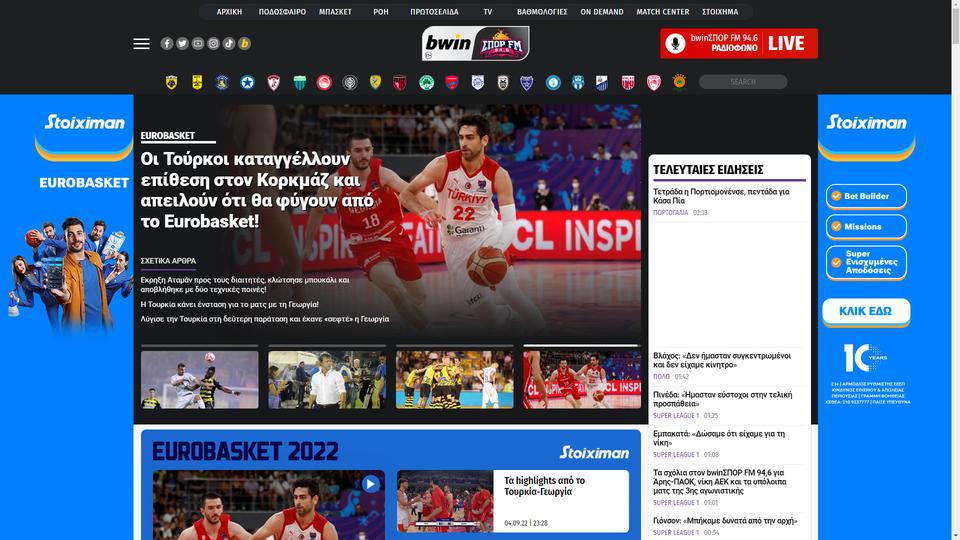Select the OFI black-white circle logo
This screenshot has width=960, height=540.
[350, 82]
